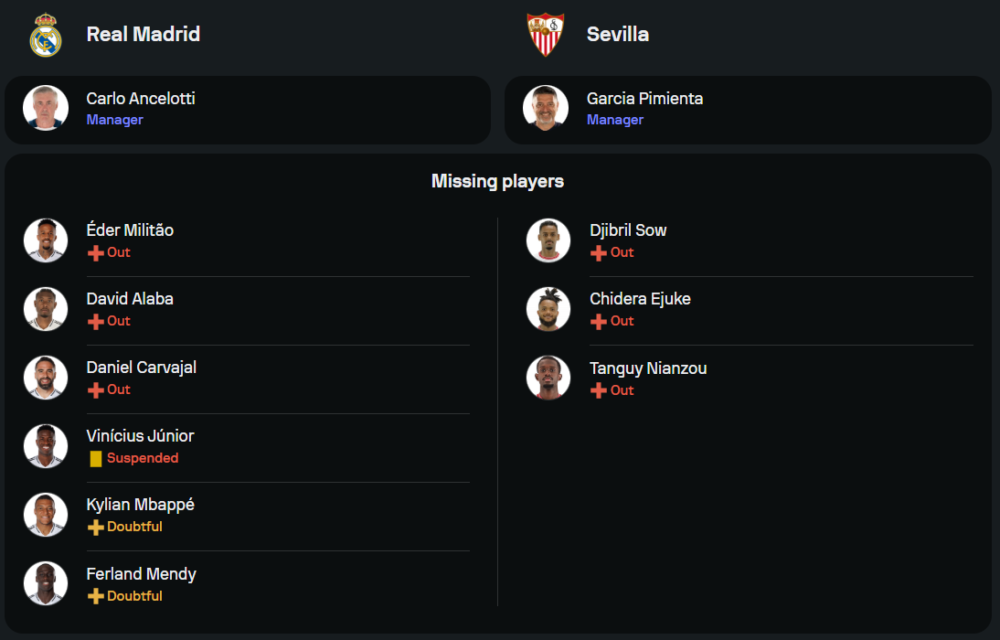This screenshot has height=640, width=1000.
Task: Open Garcia Pimienta's manager photo
Action: click(x=546, y=108)
